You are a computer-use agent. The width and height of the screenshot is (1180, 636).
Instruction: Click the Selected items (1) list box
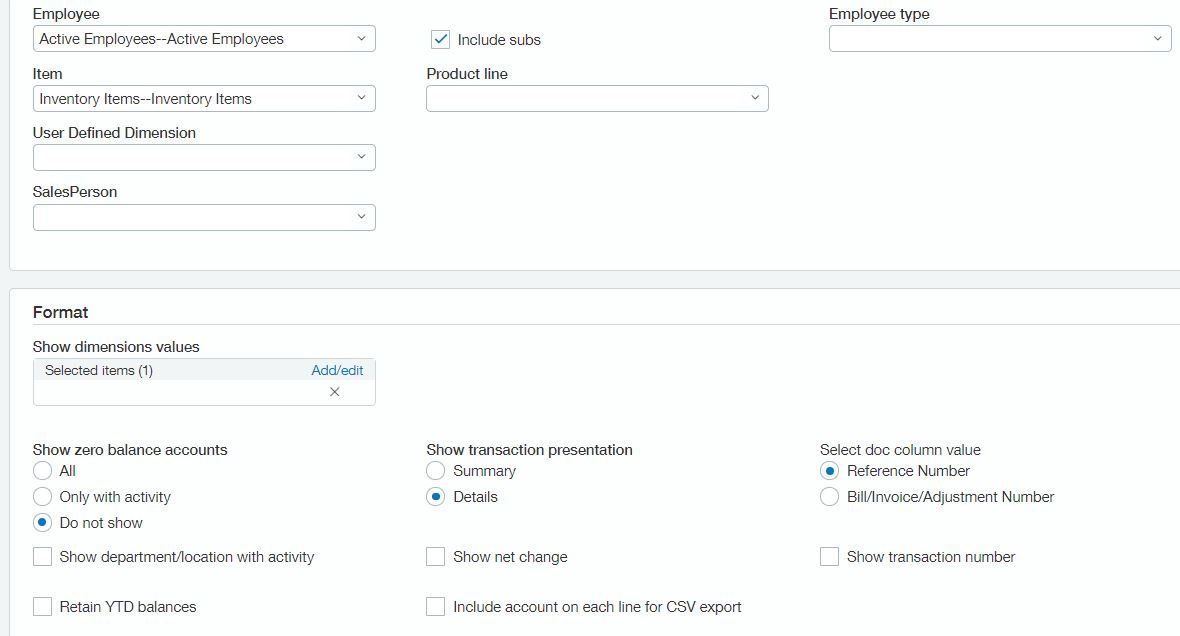pyautogui.click(x=204, y=382)
